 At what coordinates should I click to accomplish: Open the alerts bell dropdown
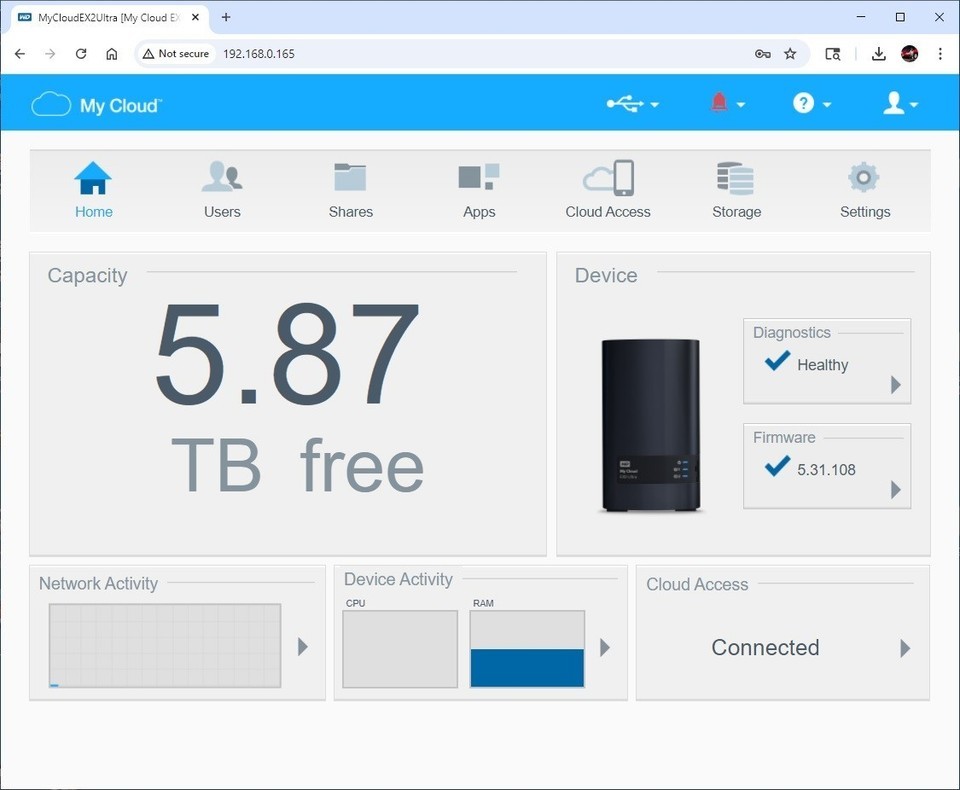pyautogui.click(x=726, y=104)
